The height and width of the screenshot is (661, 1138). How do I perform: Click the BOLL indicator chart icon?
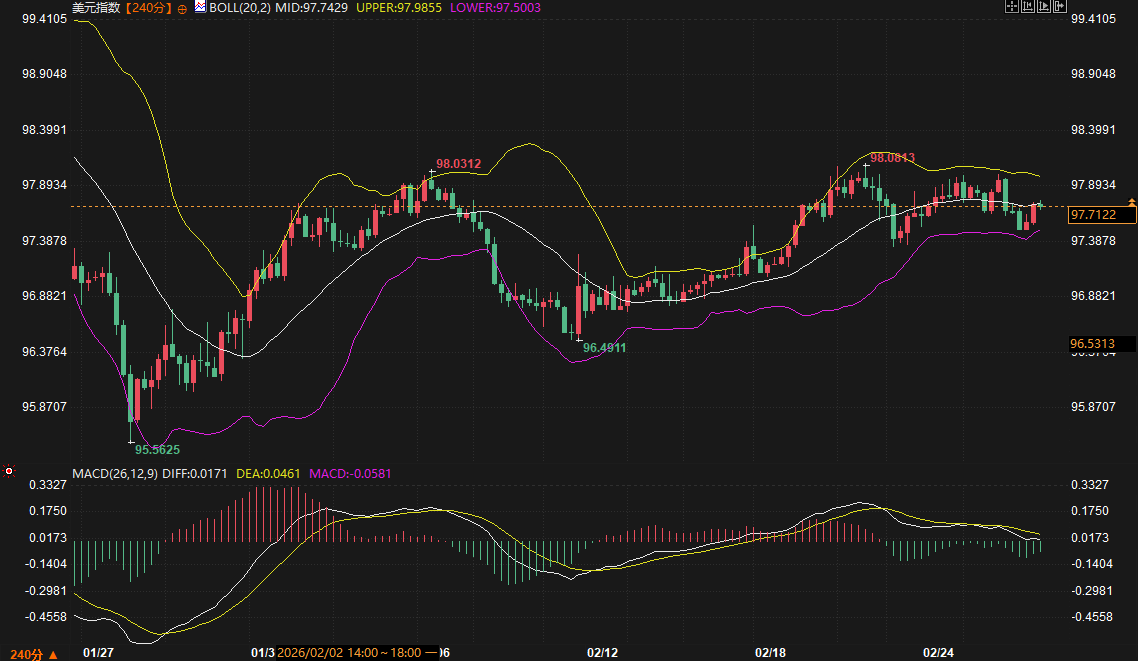[x=200, y=7]
